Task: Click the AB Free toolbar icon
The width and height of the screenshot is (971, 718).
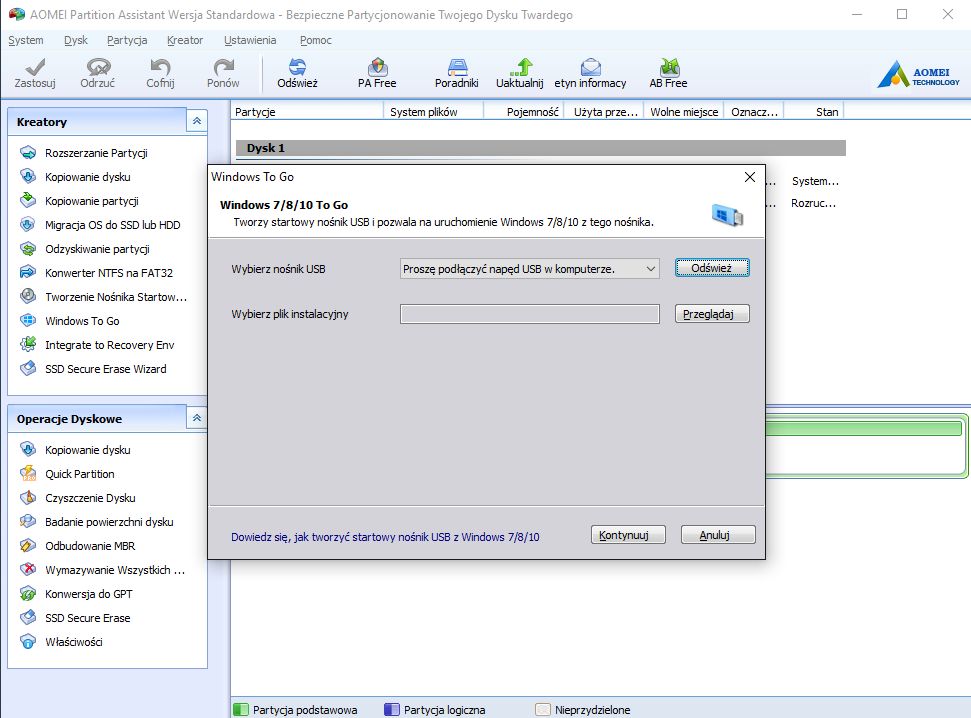Action: coord(669,66)
